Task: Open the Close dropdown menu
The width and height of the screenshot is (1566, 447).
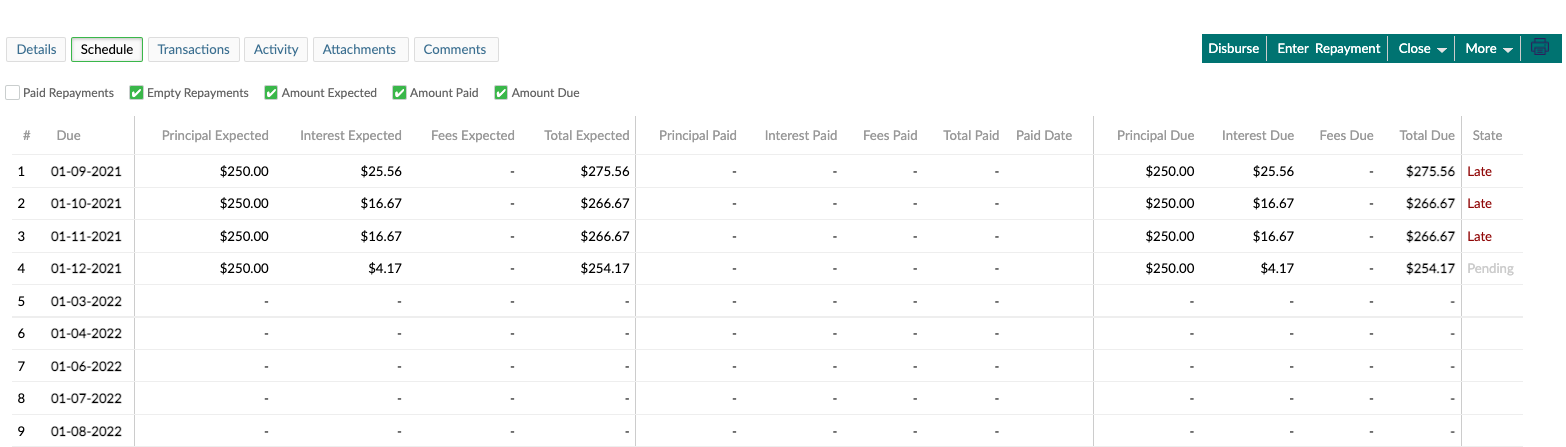Action: (1422, 49)
